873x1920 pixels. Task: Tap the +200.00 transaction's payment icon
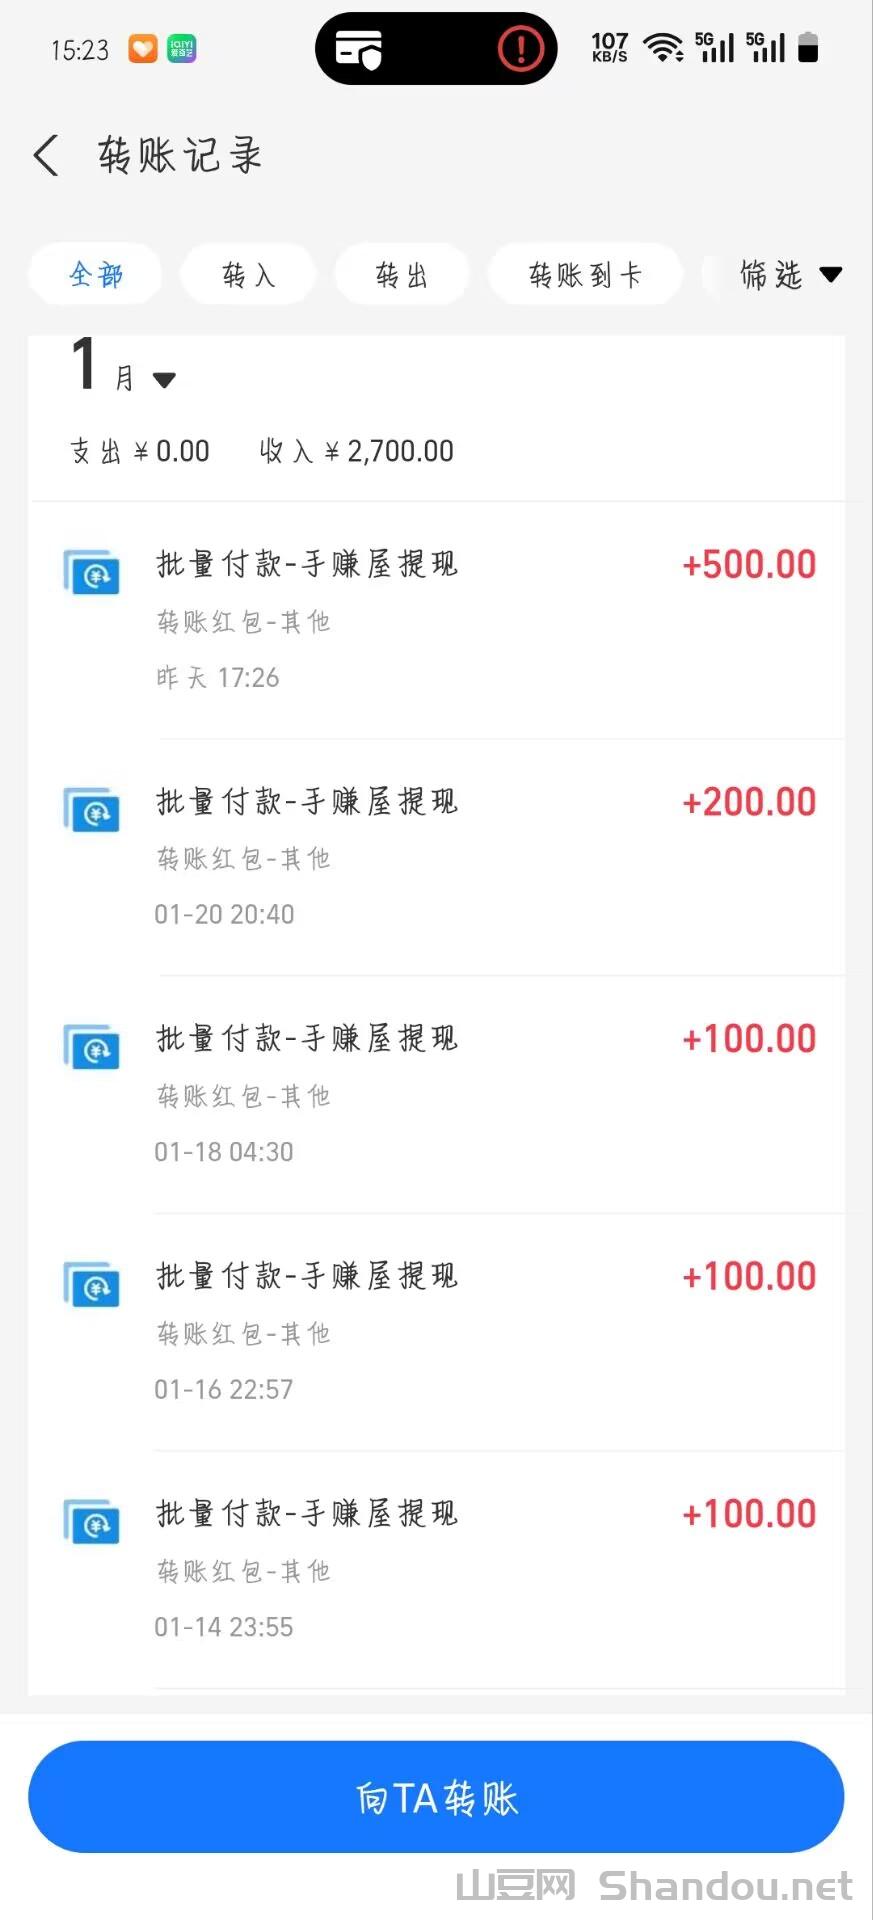92,810
